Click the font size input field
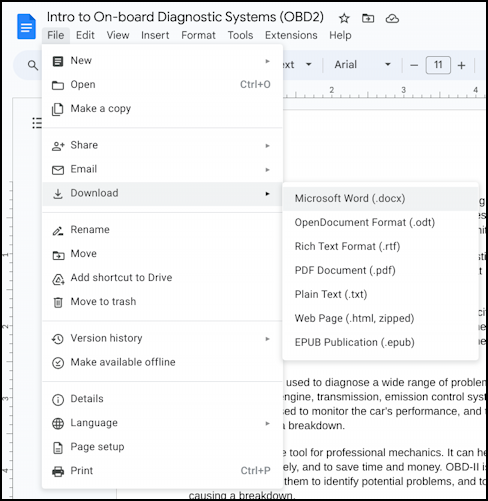Image resolution: width=488 pixels, height=501 pixels. (x=438, y=65)
